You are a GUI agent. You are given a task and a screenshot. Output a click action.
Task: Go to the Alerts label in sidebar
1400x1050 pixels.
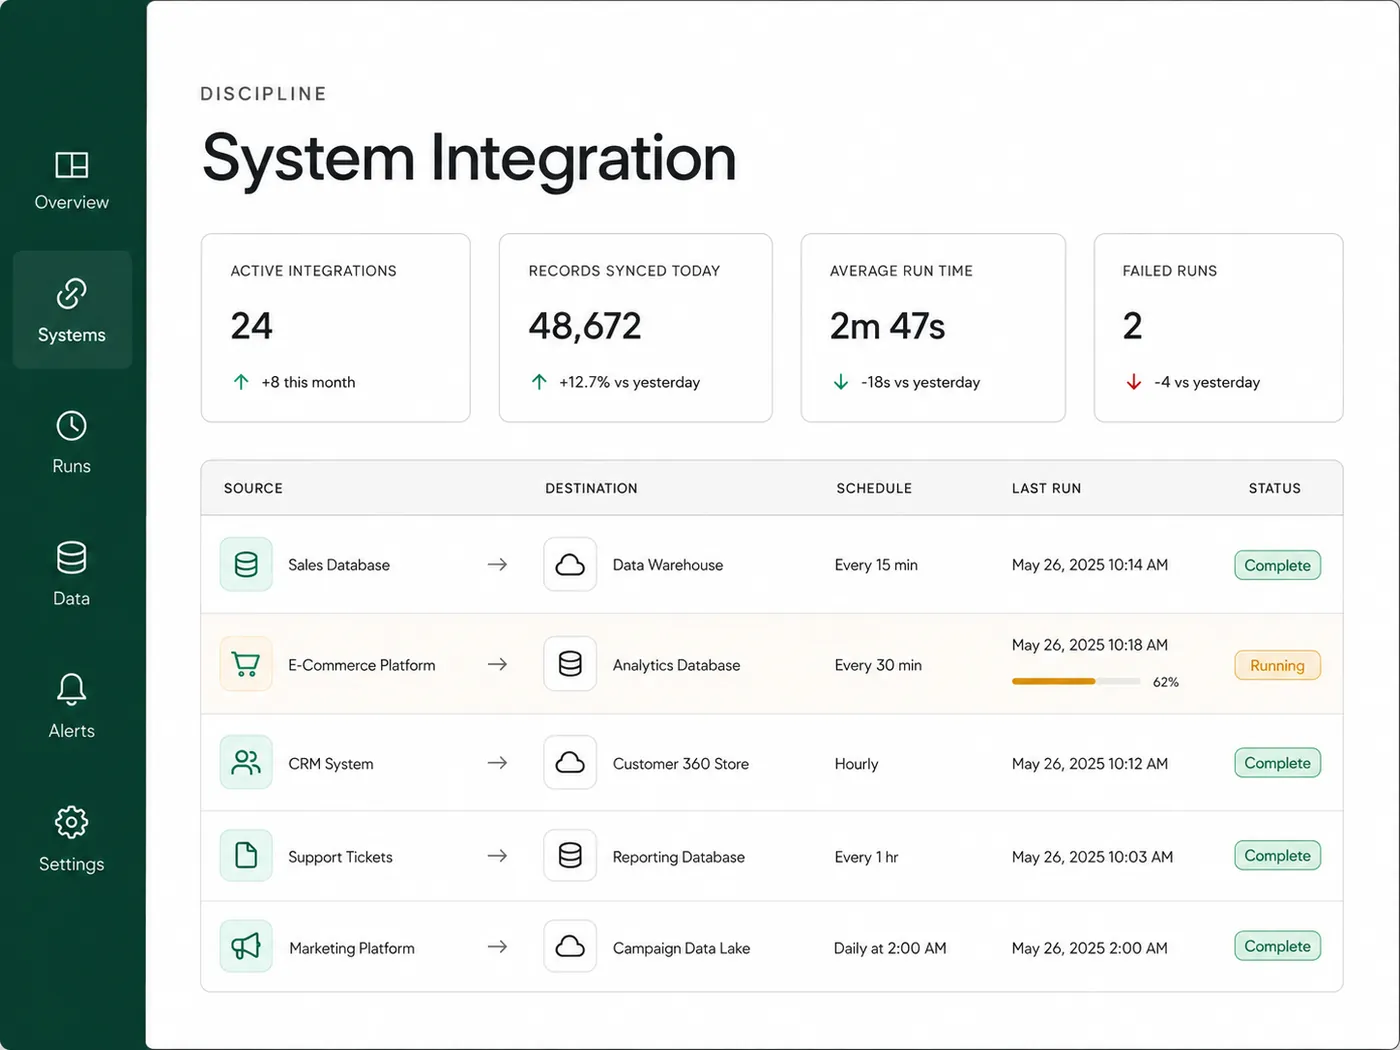click(x=71, y=731)
